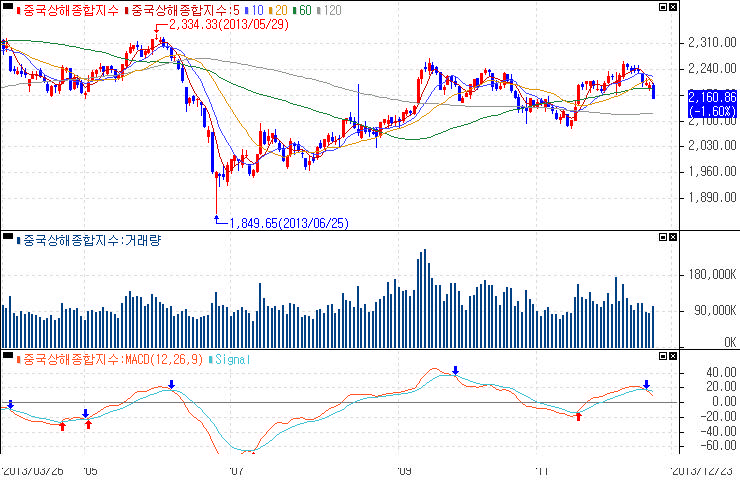Click the black menu box in price panel corner

[x=7, y=8]
